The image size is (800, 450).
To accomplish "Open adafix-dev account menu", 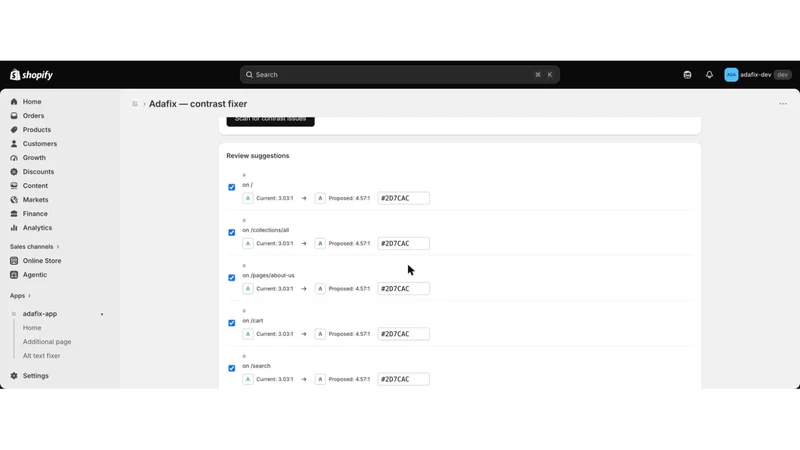I will (758, 75).
